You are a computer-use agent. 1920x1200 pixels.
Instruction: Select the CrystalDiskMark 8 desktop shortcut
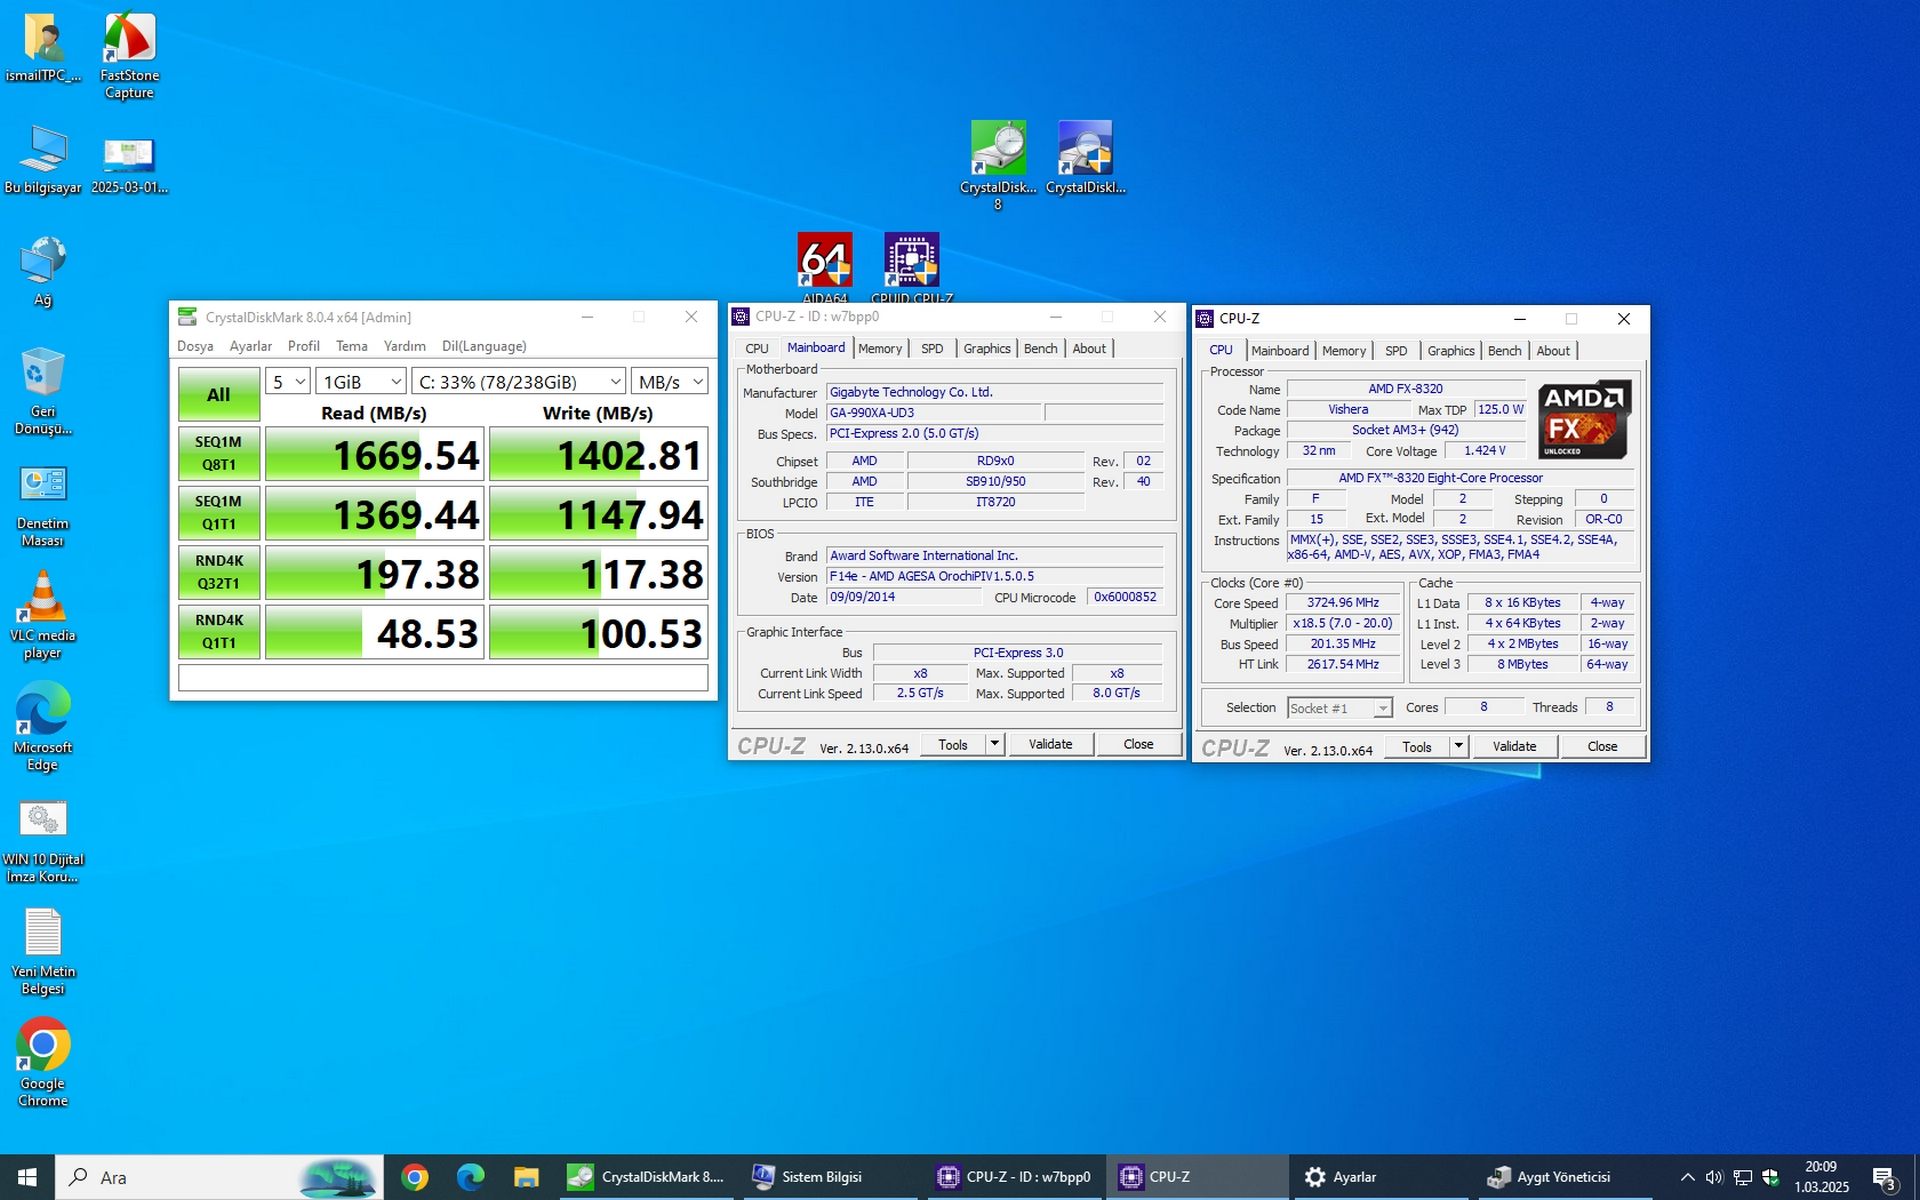click(x=998, y=166)
